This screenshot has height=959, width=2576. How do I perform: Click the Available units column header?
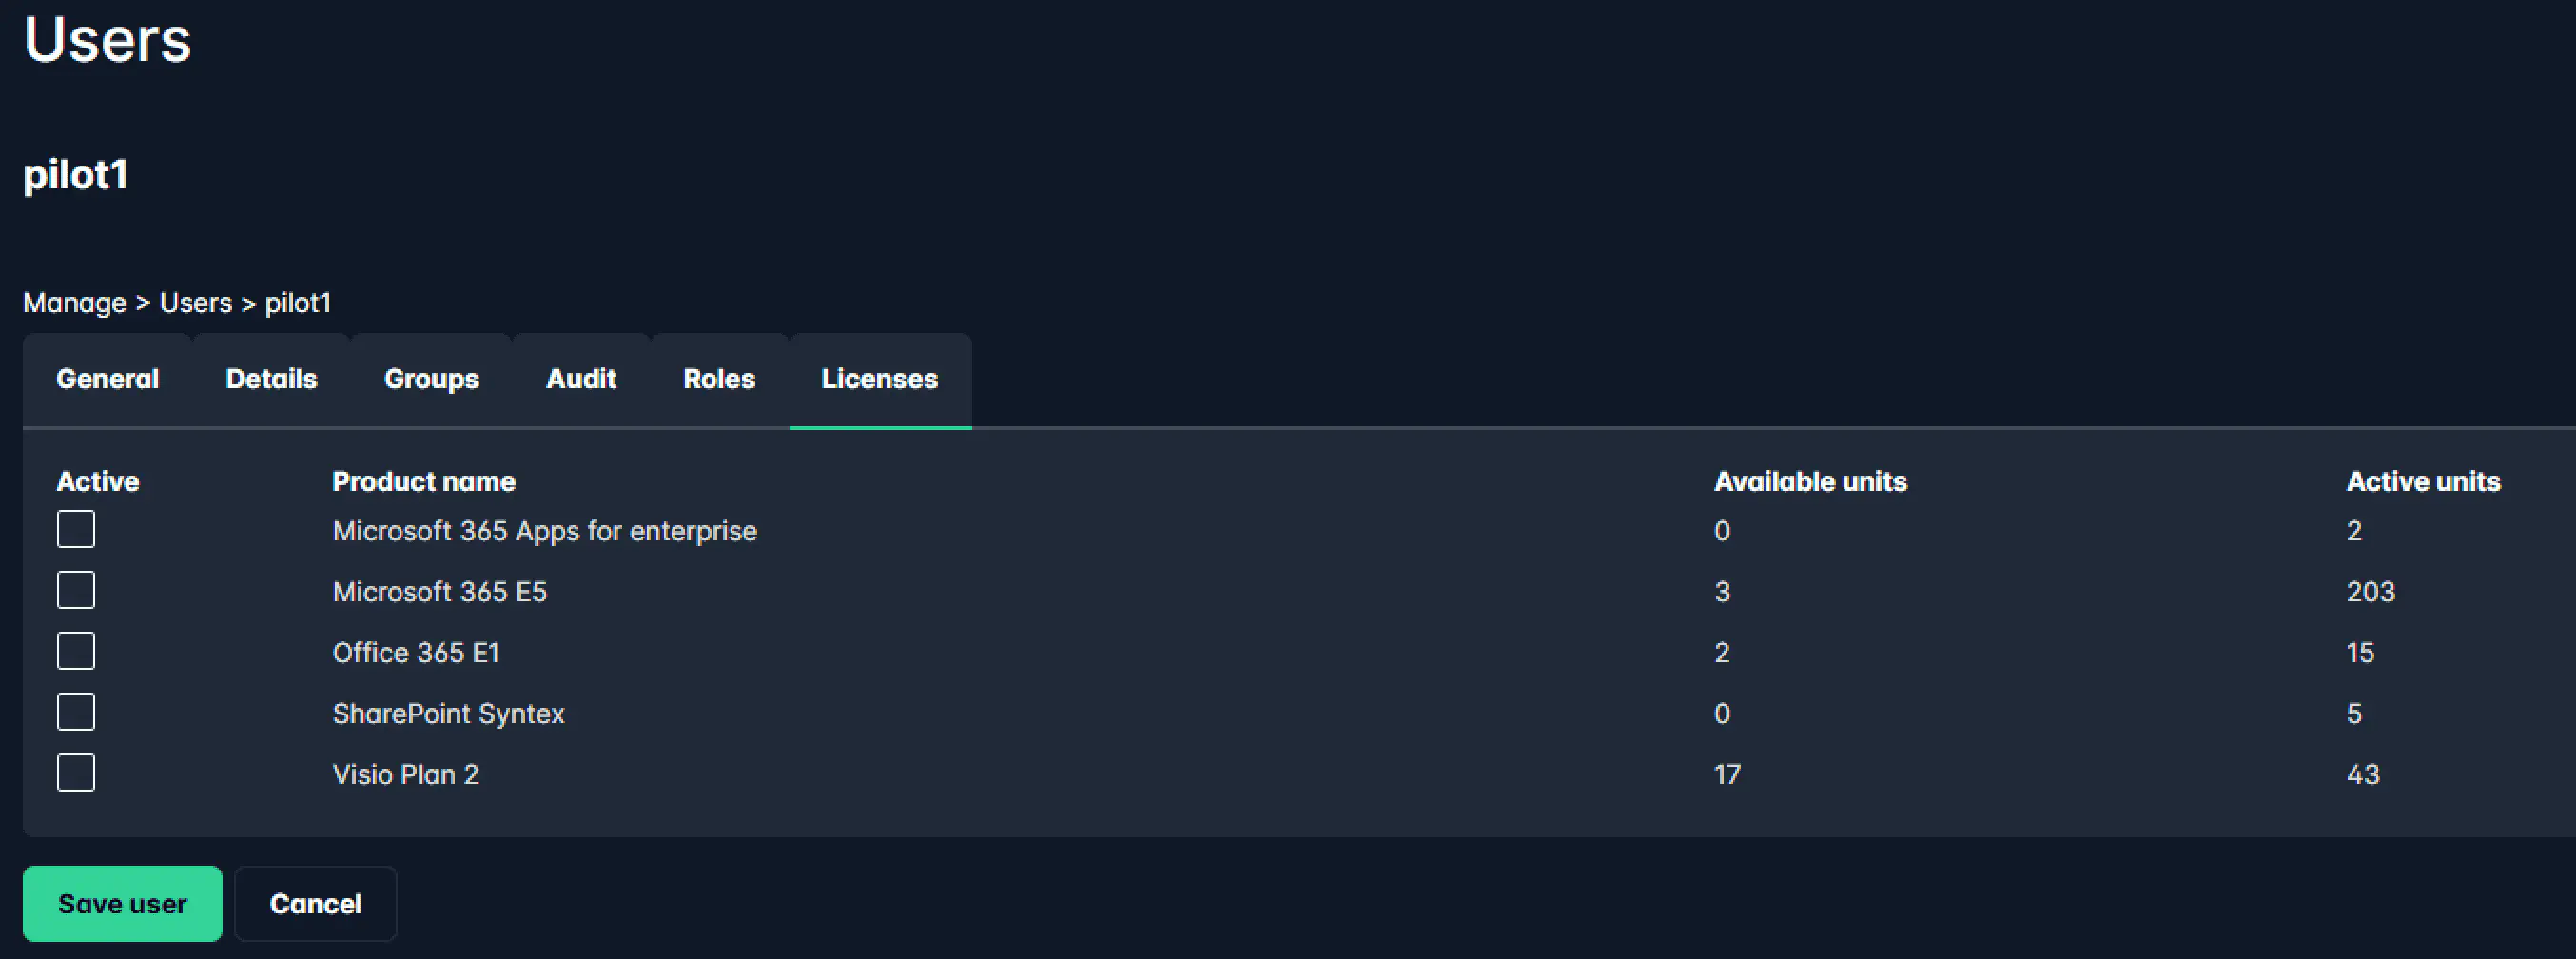[x=1810, y=481]
